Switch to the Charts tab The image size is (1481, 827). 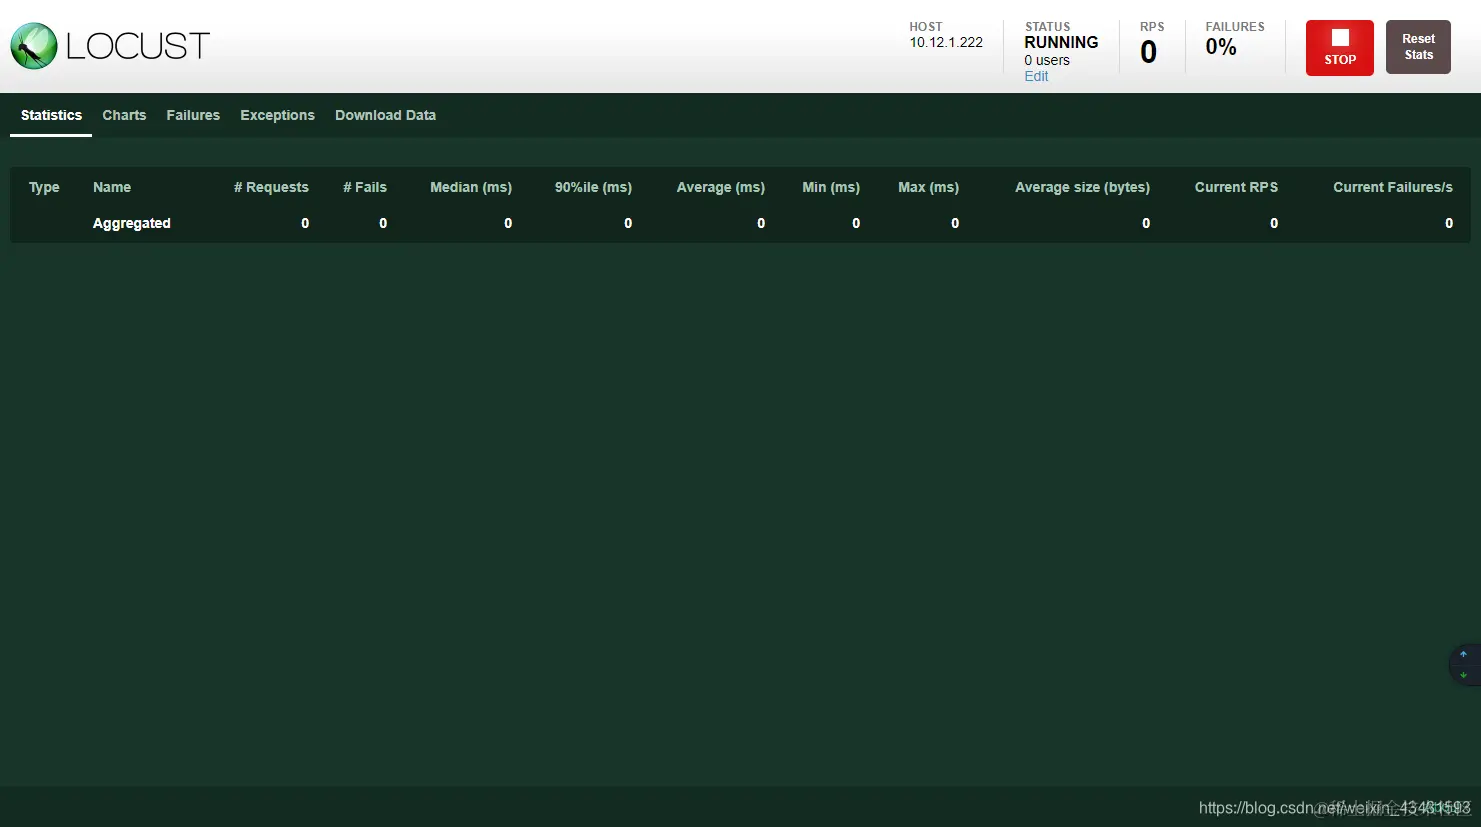pos(124,115)
